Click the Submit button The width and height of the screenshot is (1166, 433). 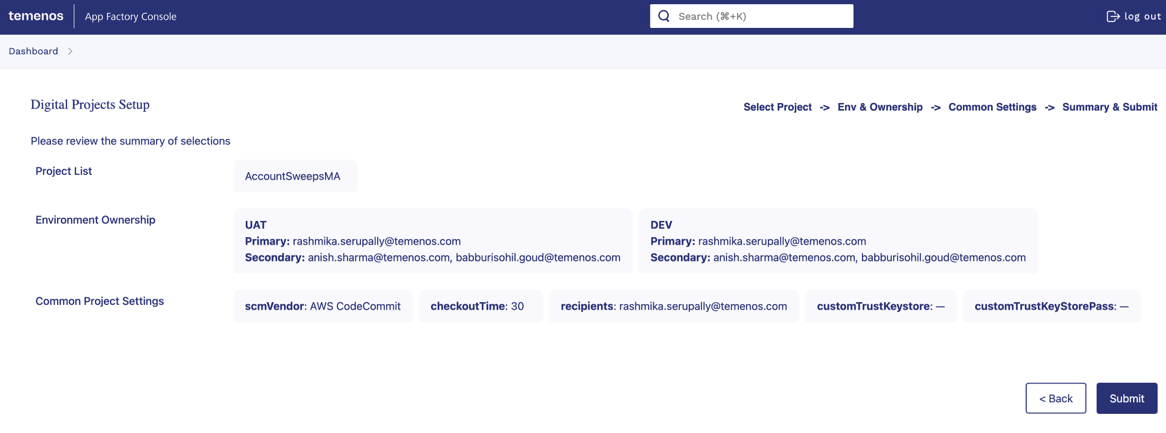point(1127,398)
